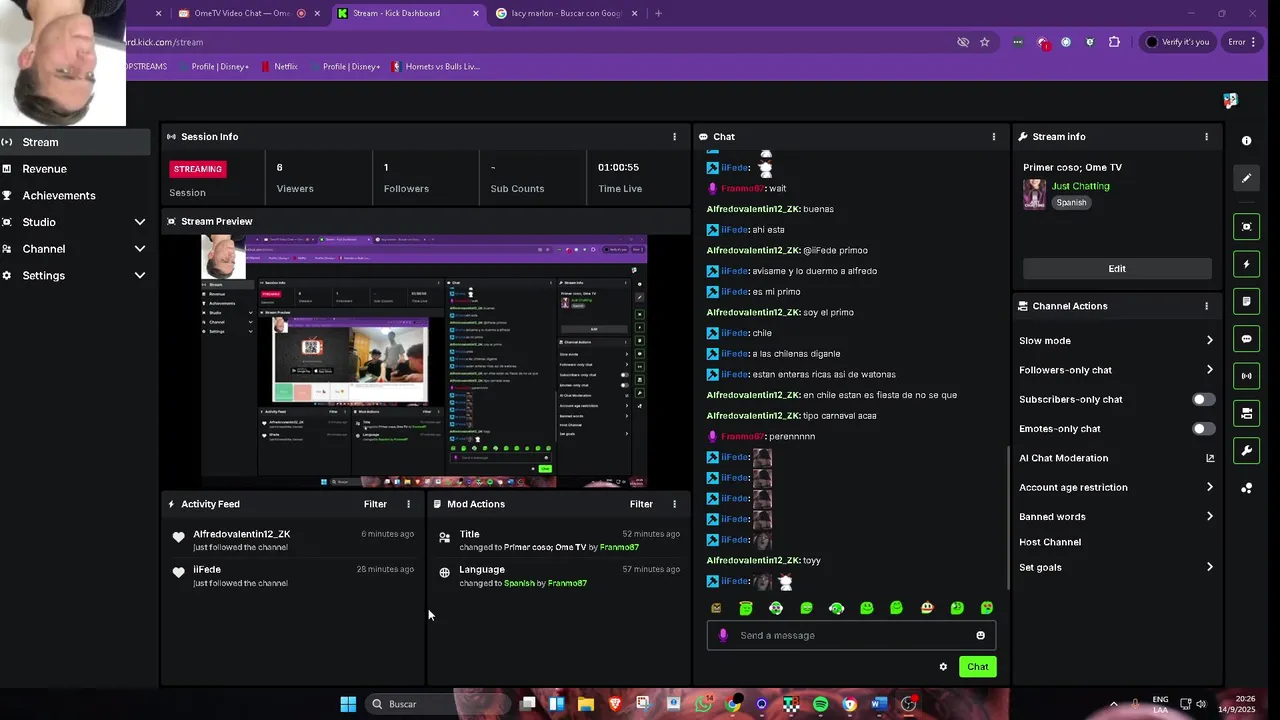Open Chat panel three-dot menu

[x=993, y=137]
